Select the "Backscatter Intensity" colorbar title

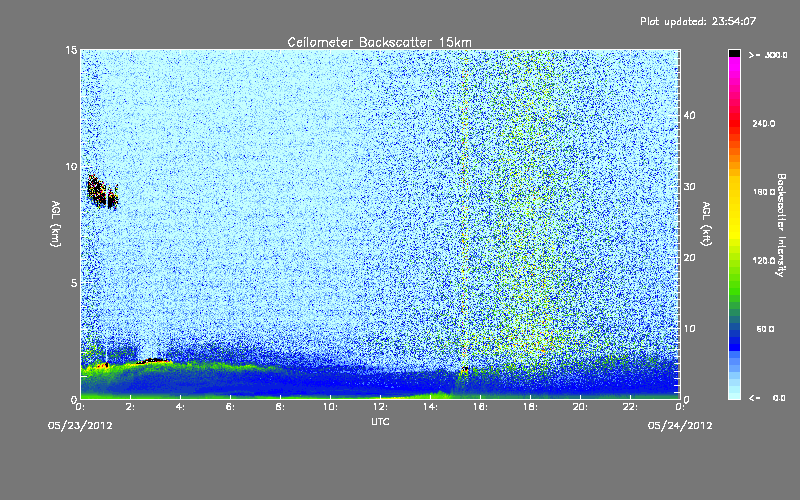pos(781,225)
